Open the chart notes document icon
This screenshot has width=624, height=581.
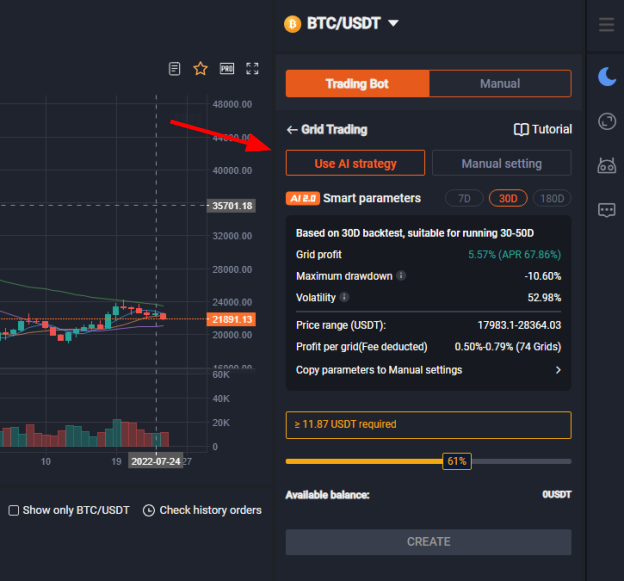point(175,69)
